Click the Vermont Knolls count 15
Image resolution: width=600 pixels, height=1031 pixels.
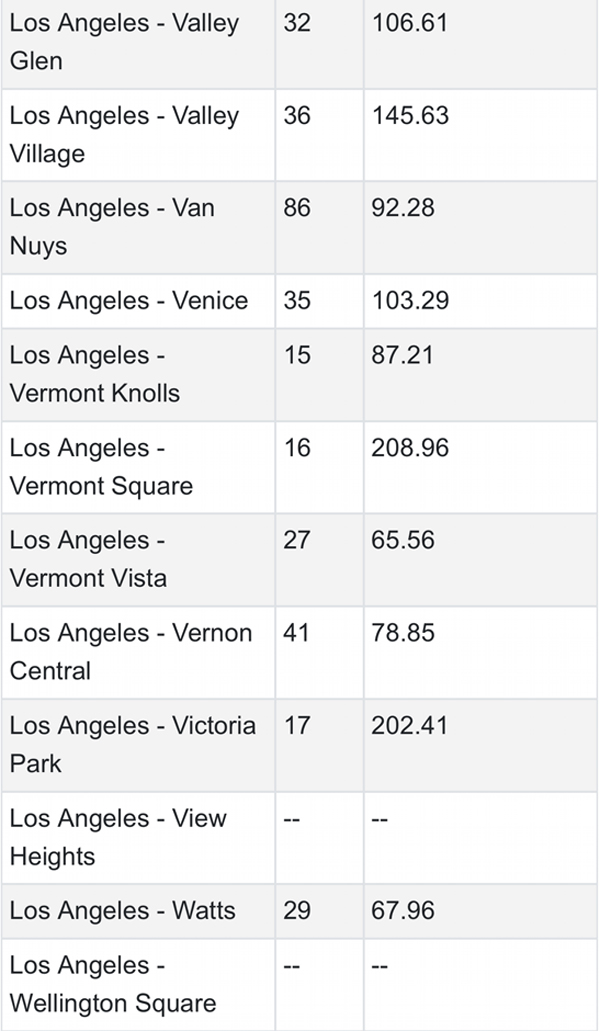(x=297, y=356)
